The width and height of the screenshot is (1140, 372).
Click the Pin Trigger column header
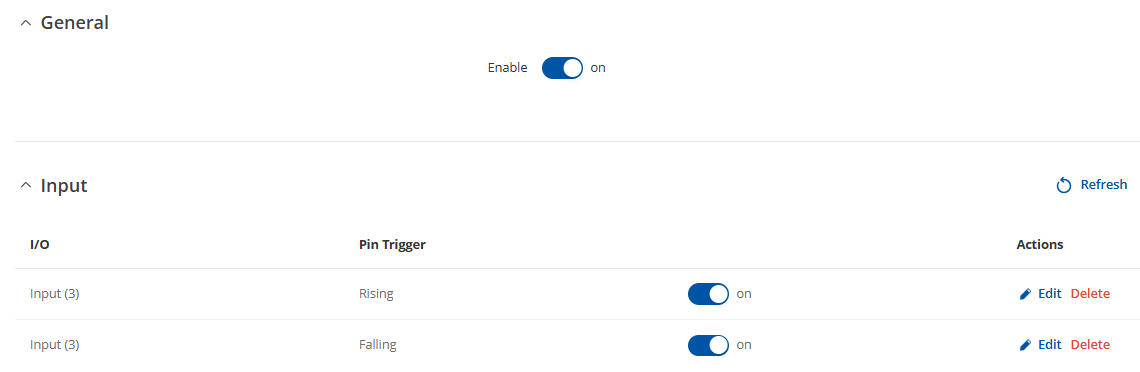(x=393, y=245)
